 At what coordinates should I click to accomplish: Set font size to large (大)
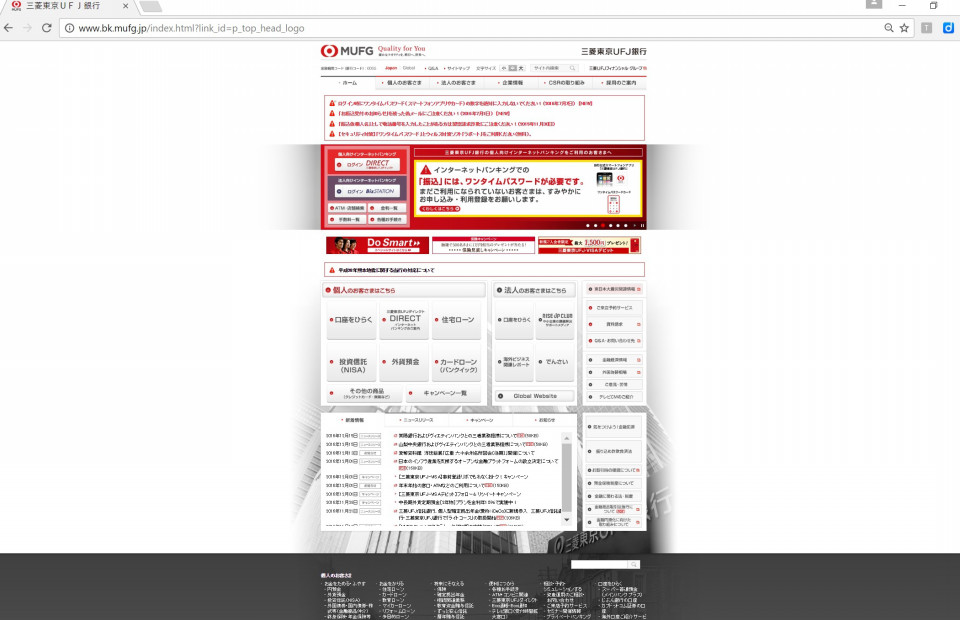pyautogui.click(x=521, y=69)
